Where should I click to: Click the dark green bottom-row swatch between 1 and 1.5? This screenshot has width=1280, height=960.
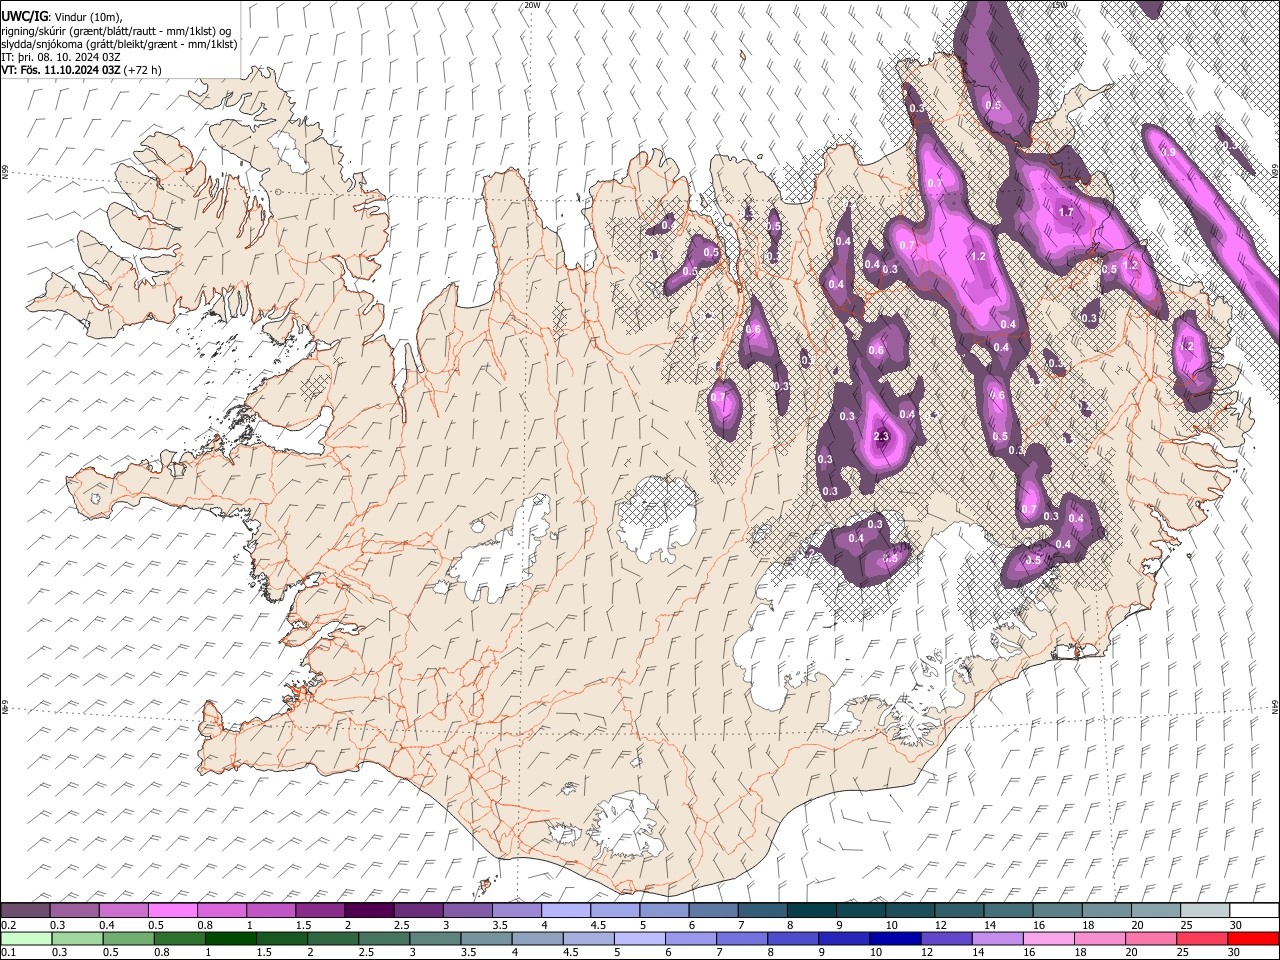(230, 938)
